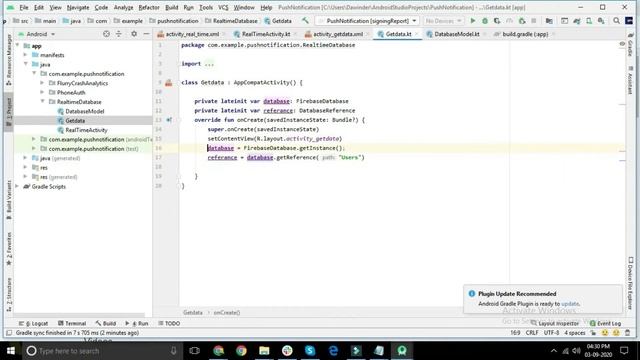Toggle the Project tool window tab

click(x=9, y=112)
